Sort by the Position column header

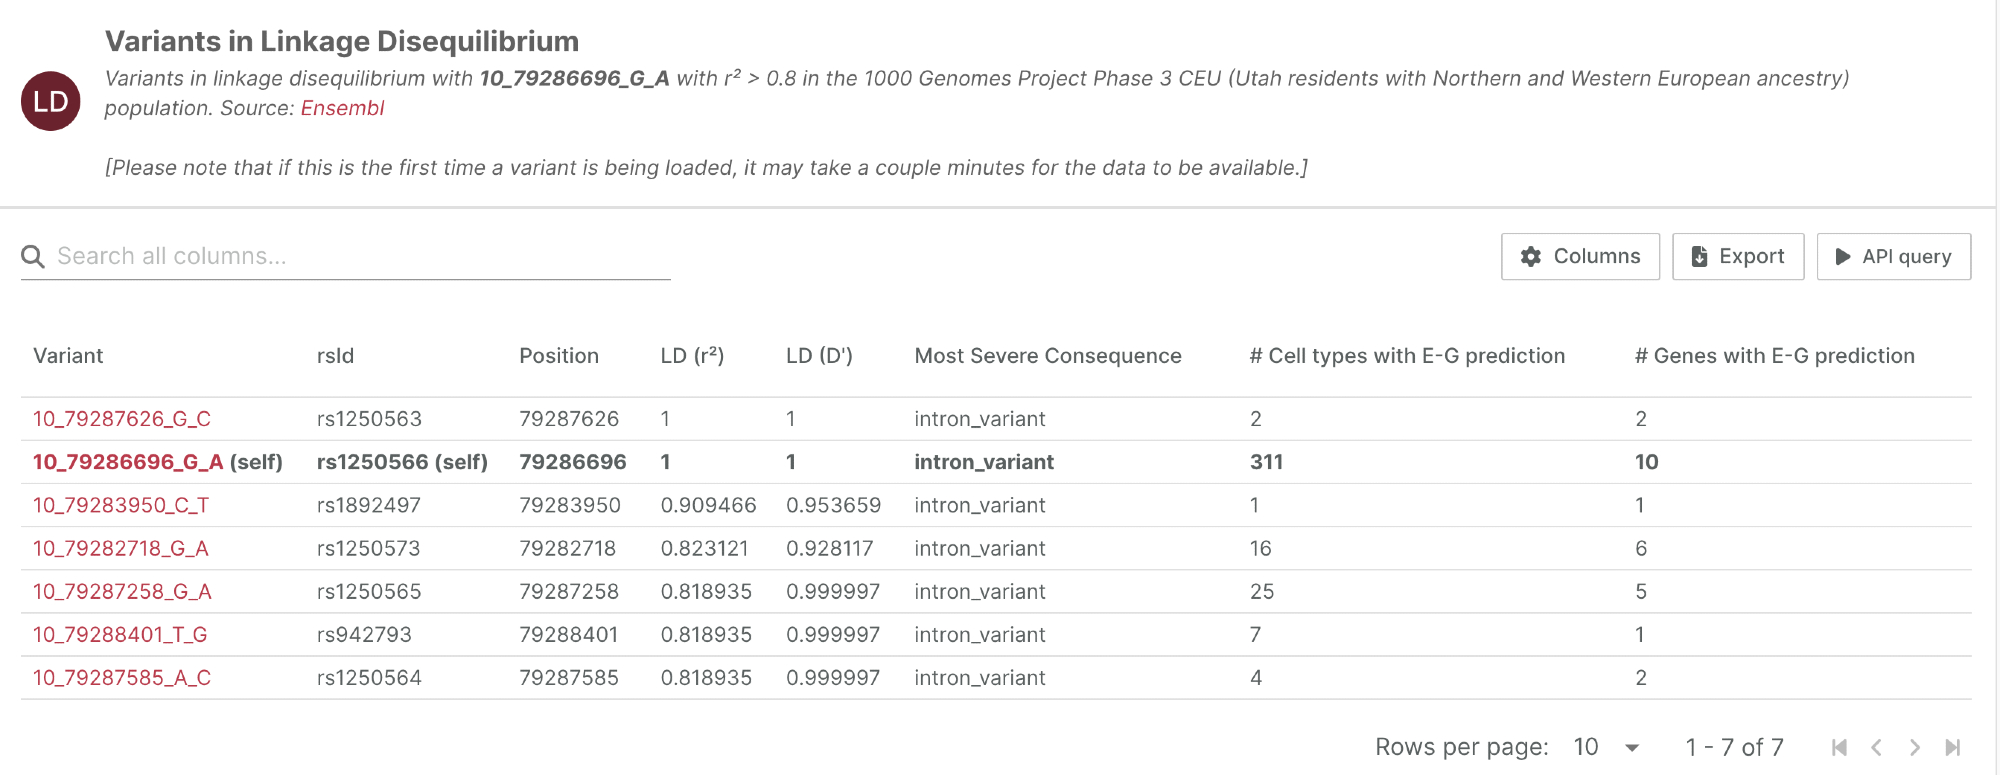559,356
